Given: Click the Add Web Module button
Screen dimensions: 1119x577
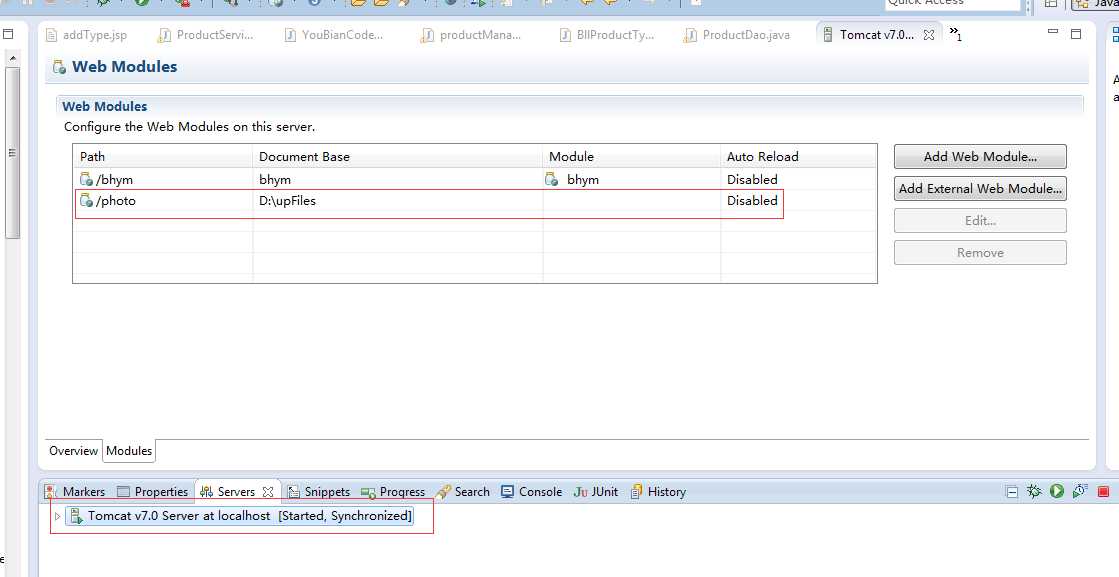Looking at the screenshot, I should click(x=980, y=156).
